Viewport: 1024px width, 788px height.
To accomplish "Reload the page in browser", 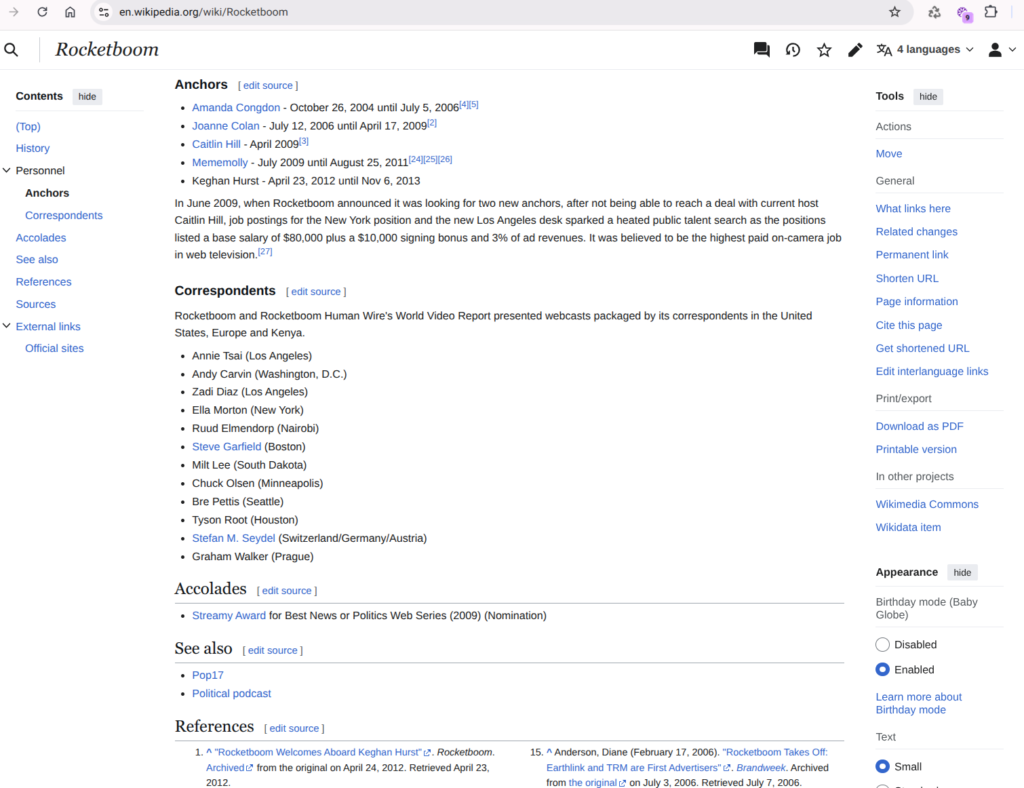I will (x=42, y=12).
